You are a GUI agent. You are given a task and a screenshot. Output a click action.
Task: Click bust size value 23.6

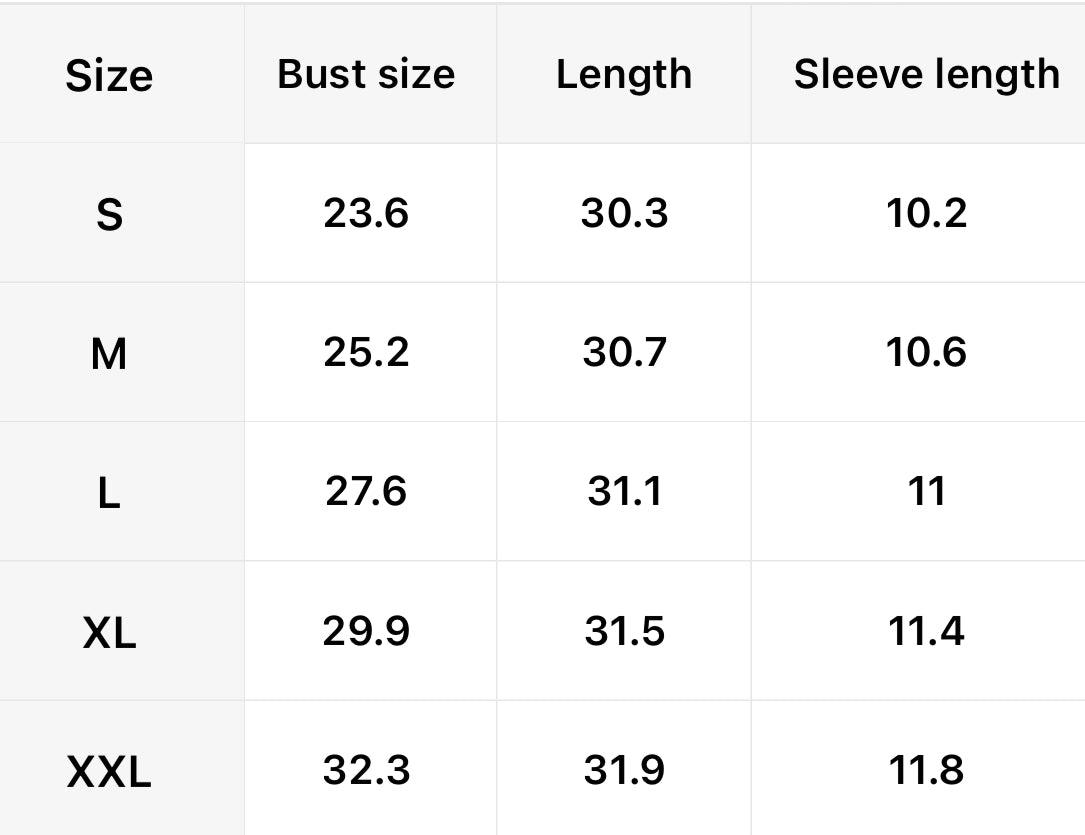[x=366, y=213]
